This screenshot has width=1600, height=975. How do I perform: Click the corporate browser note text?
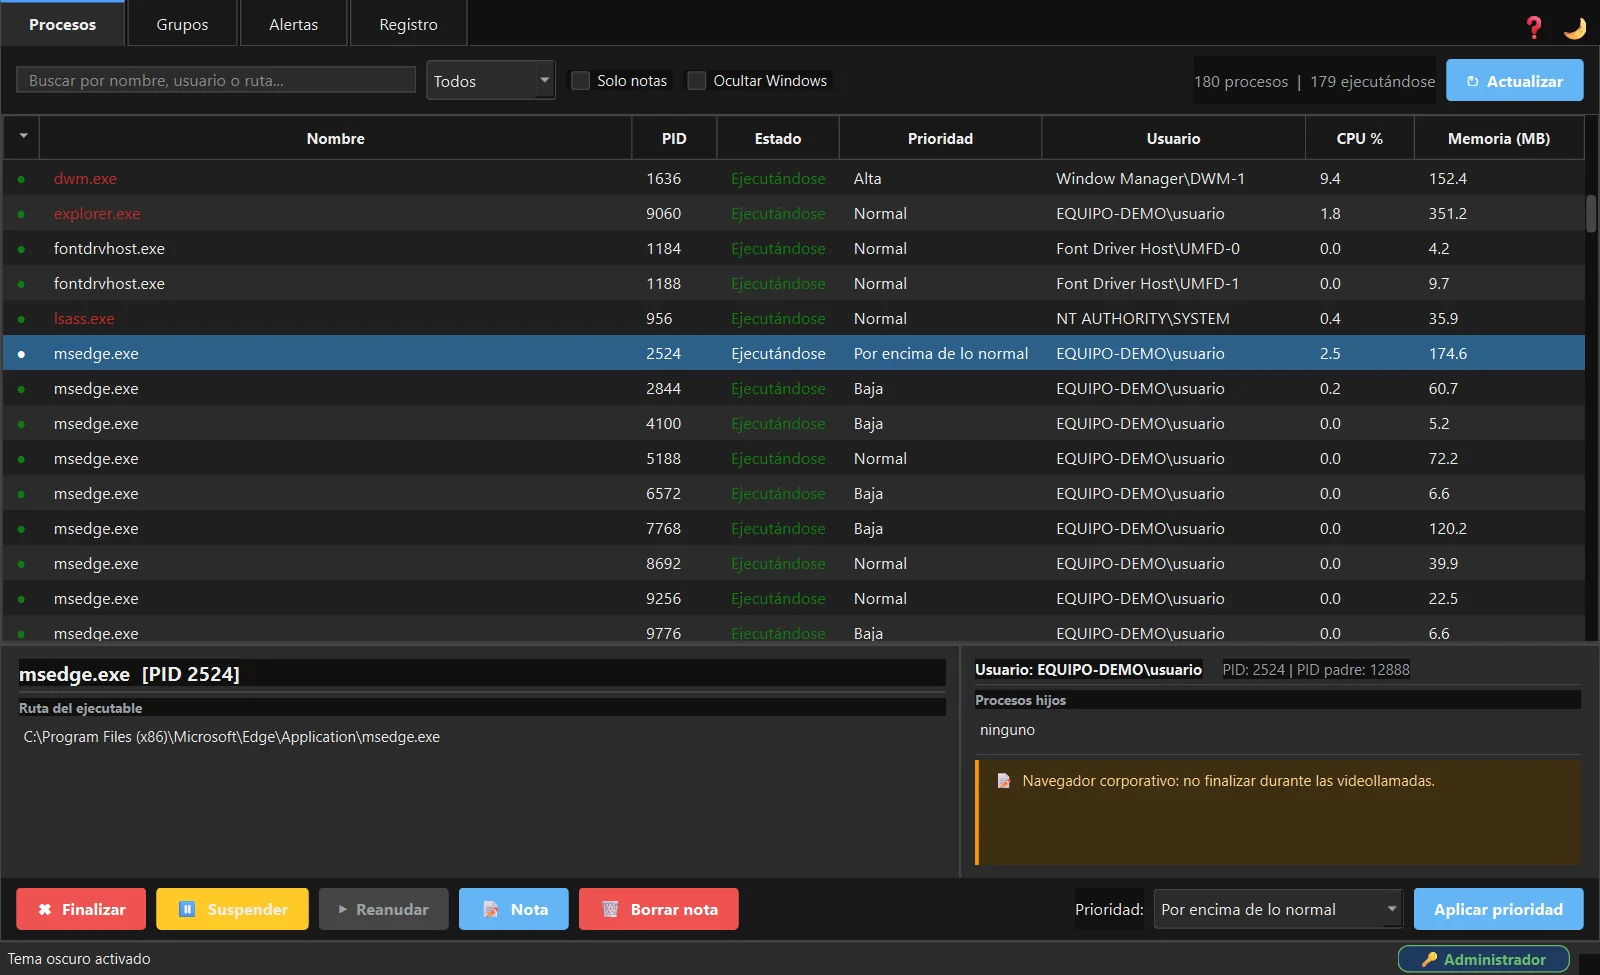[1228, 781]
